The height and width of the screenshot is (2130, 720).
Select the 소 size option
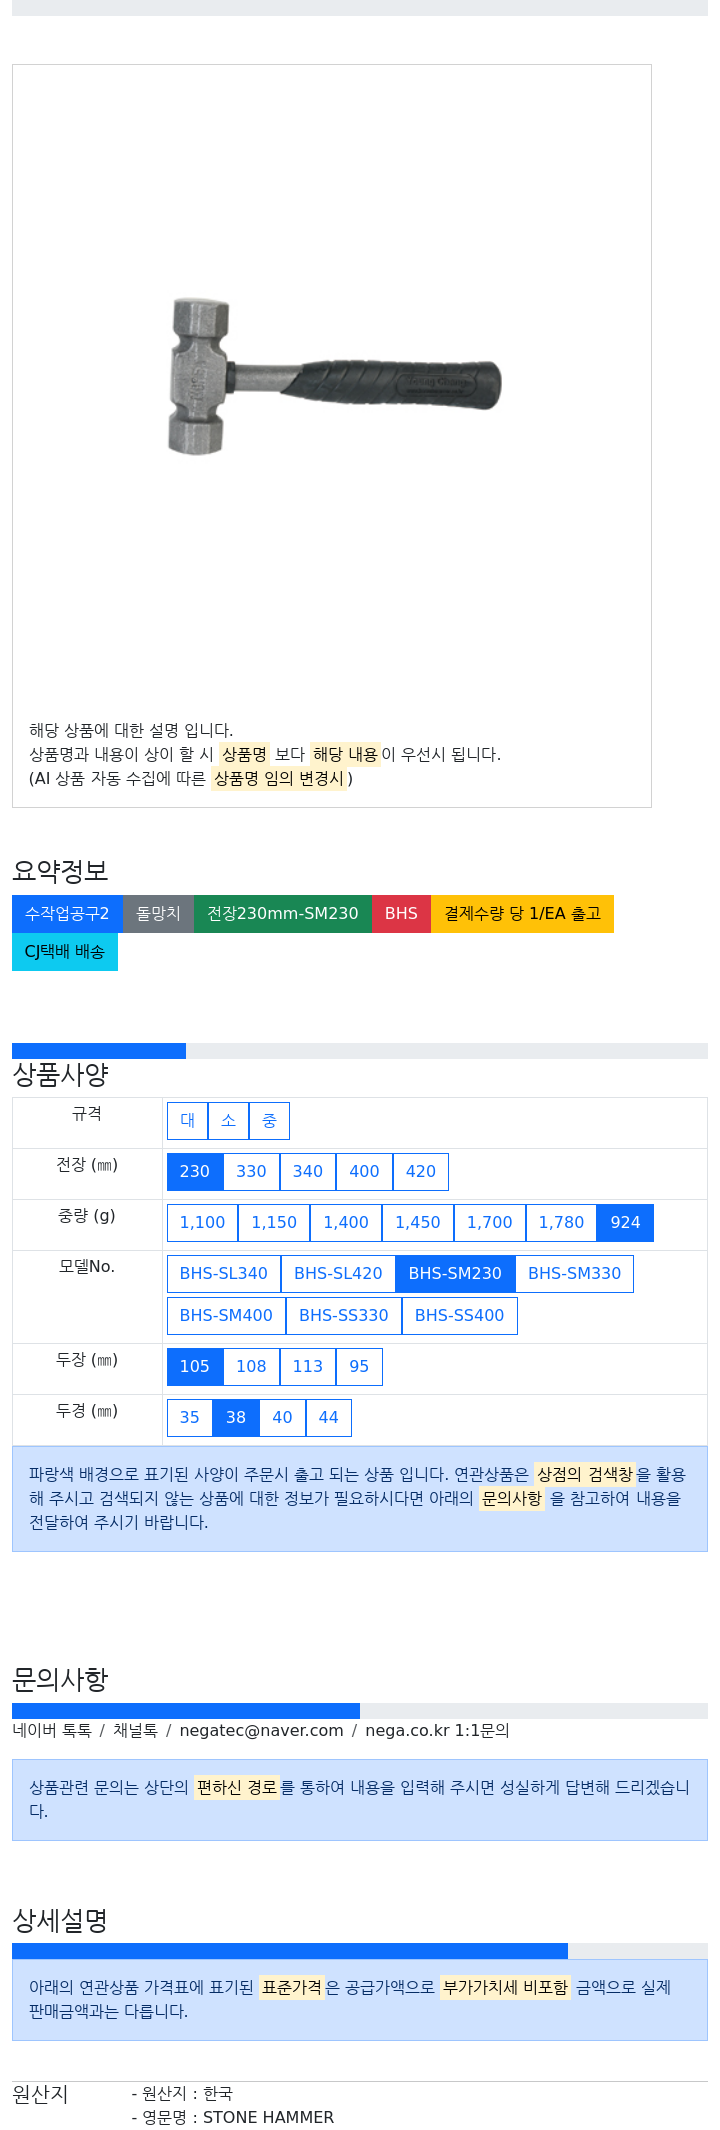coord(229,1121)
